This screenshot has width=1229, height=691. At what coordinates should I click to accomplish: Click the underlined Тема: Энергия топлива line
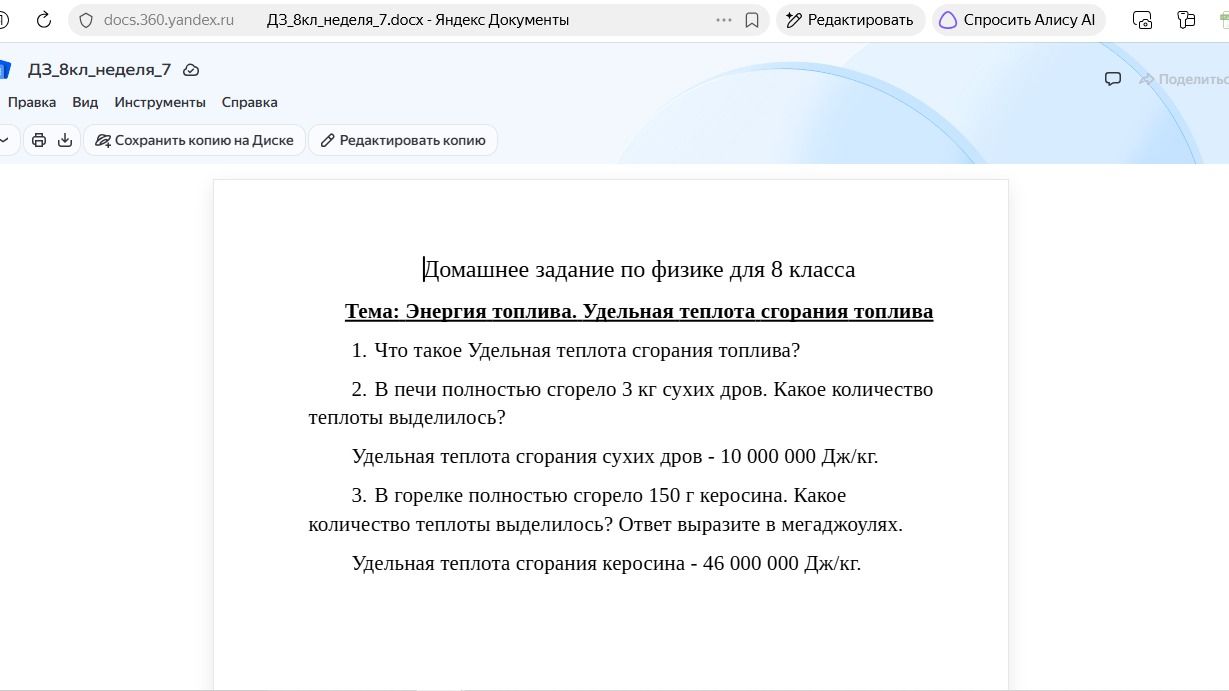[639, 311]
